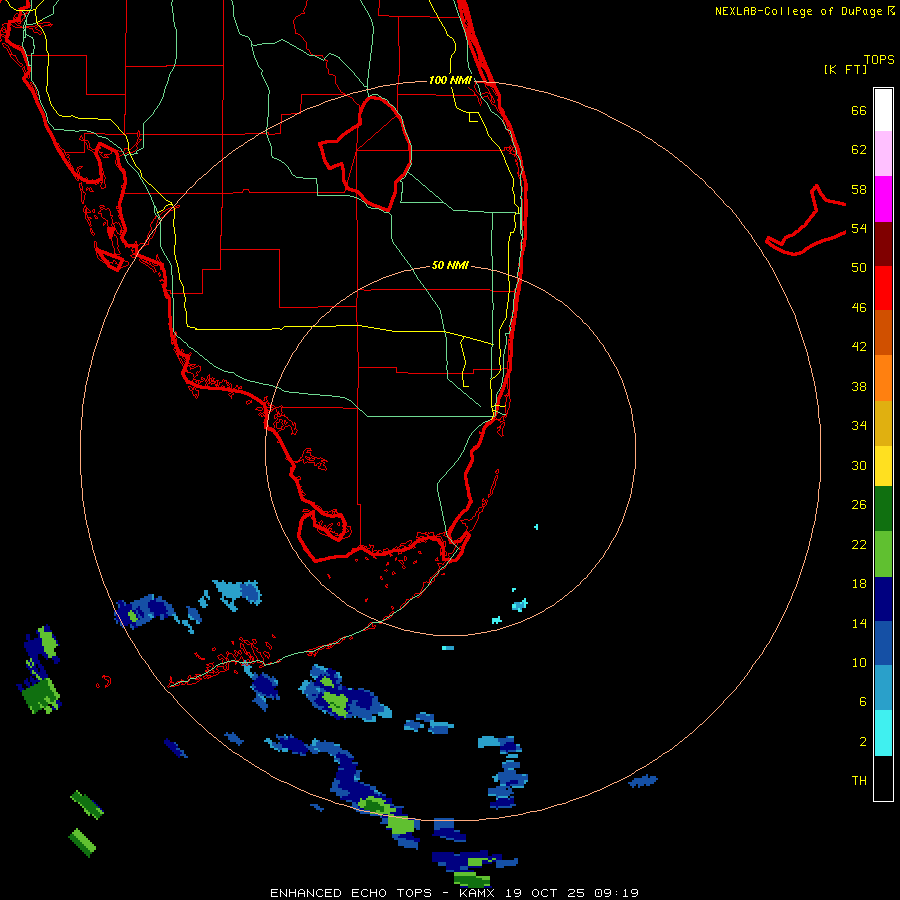Pick the gold 38 kft legend swatch
The height and width of the screenshot is (900, 900).
pos(883,424)
